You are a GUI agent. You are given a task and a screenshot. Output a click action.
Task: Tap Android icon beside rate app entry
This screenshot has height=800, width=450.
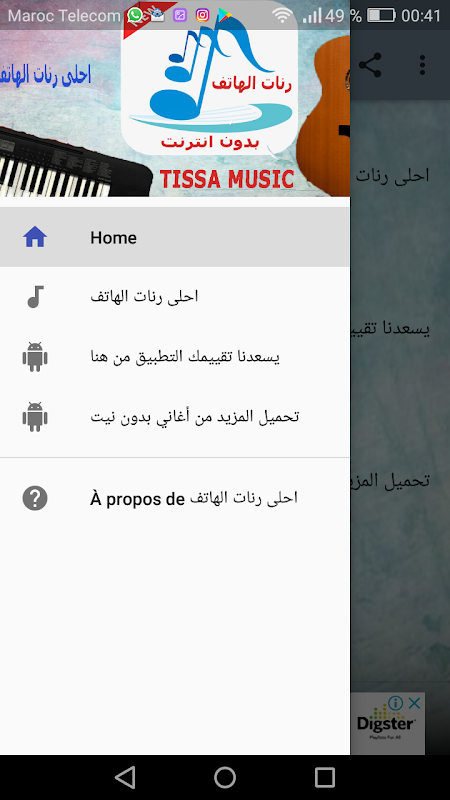point(35,357)
